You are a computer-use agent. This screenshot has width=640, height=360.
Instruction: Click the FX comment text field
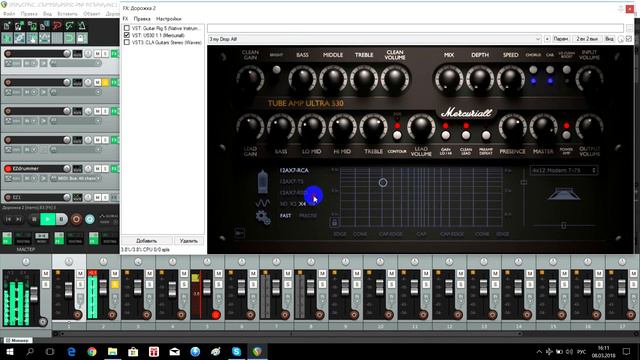pyautogui.click(x=415, y=28)
